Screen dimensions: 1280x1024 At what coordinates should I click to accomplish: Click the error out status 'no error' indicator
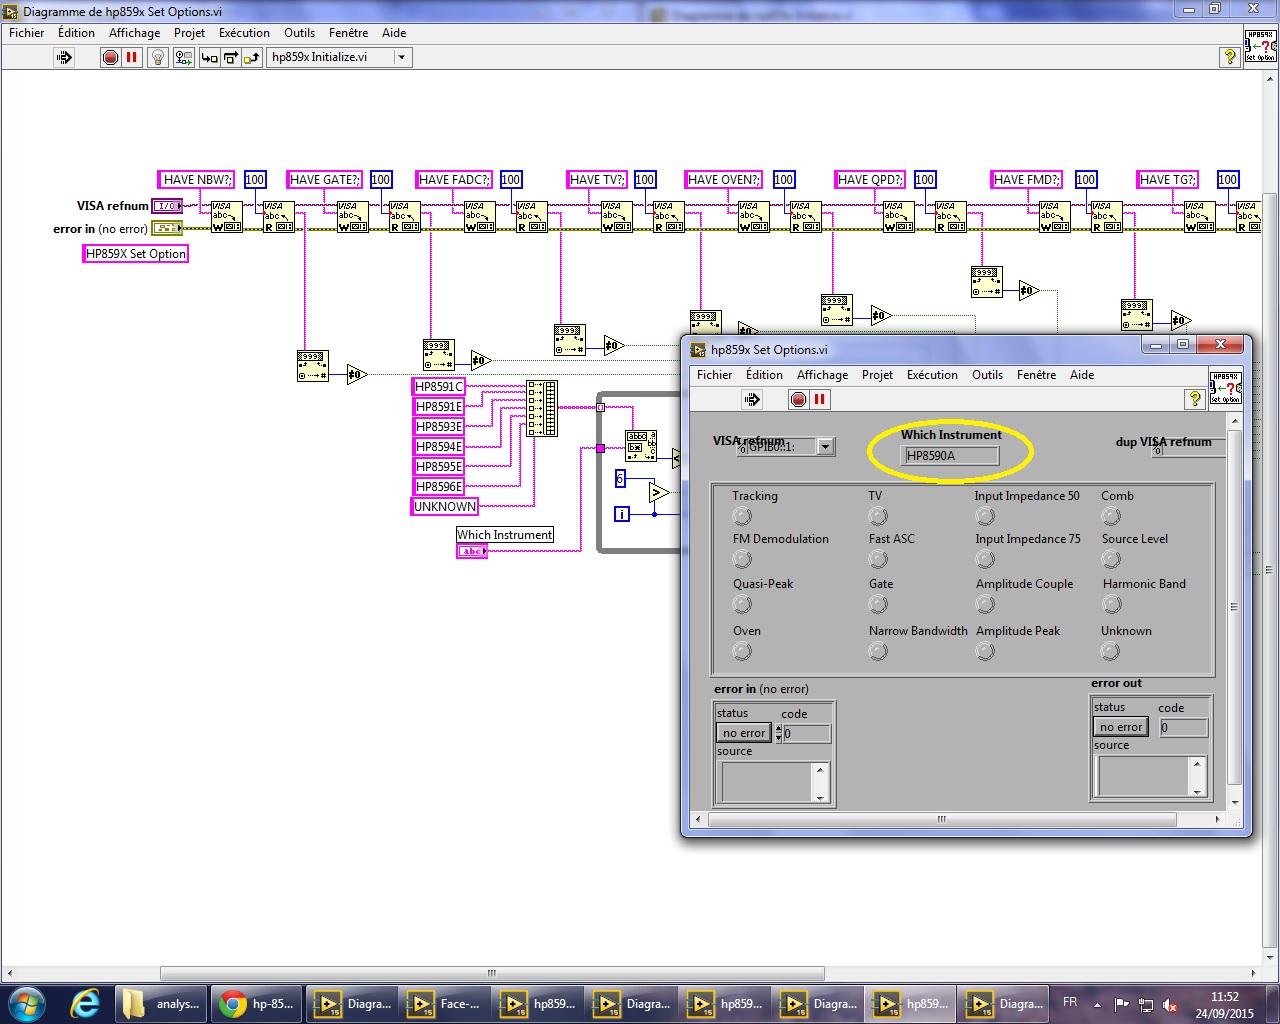[1121, 727]
